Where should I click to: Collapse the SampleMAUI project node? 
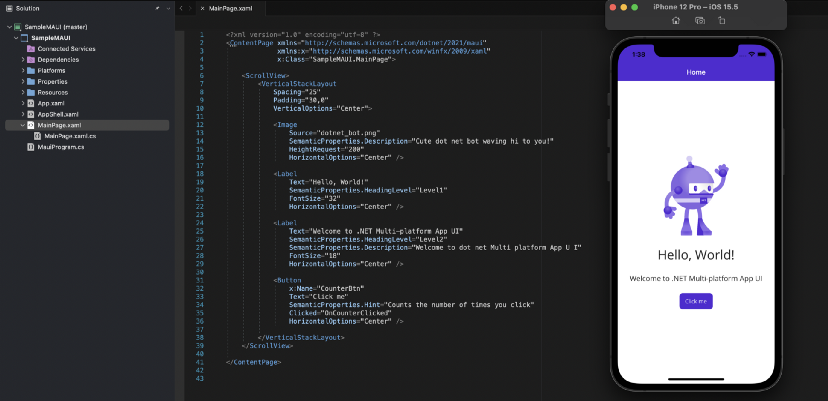(16, 38)
